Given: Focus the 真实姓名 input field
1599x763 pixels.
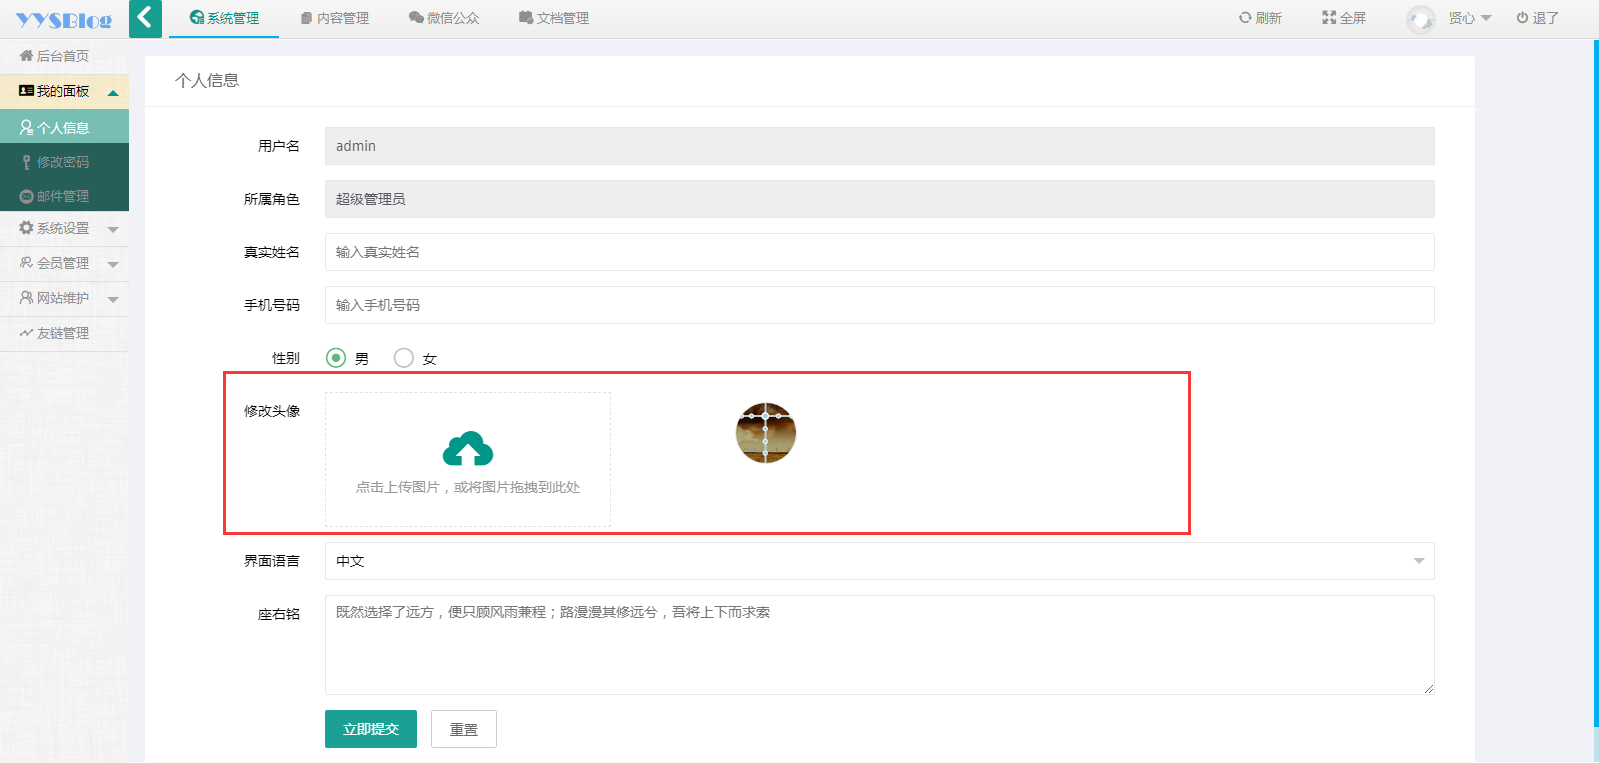Looking at the screenshot, I should coord(879,252).
